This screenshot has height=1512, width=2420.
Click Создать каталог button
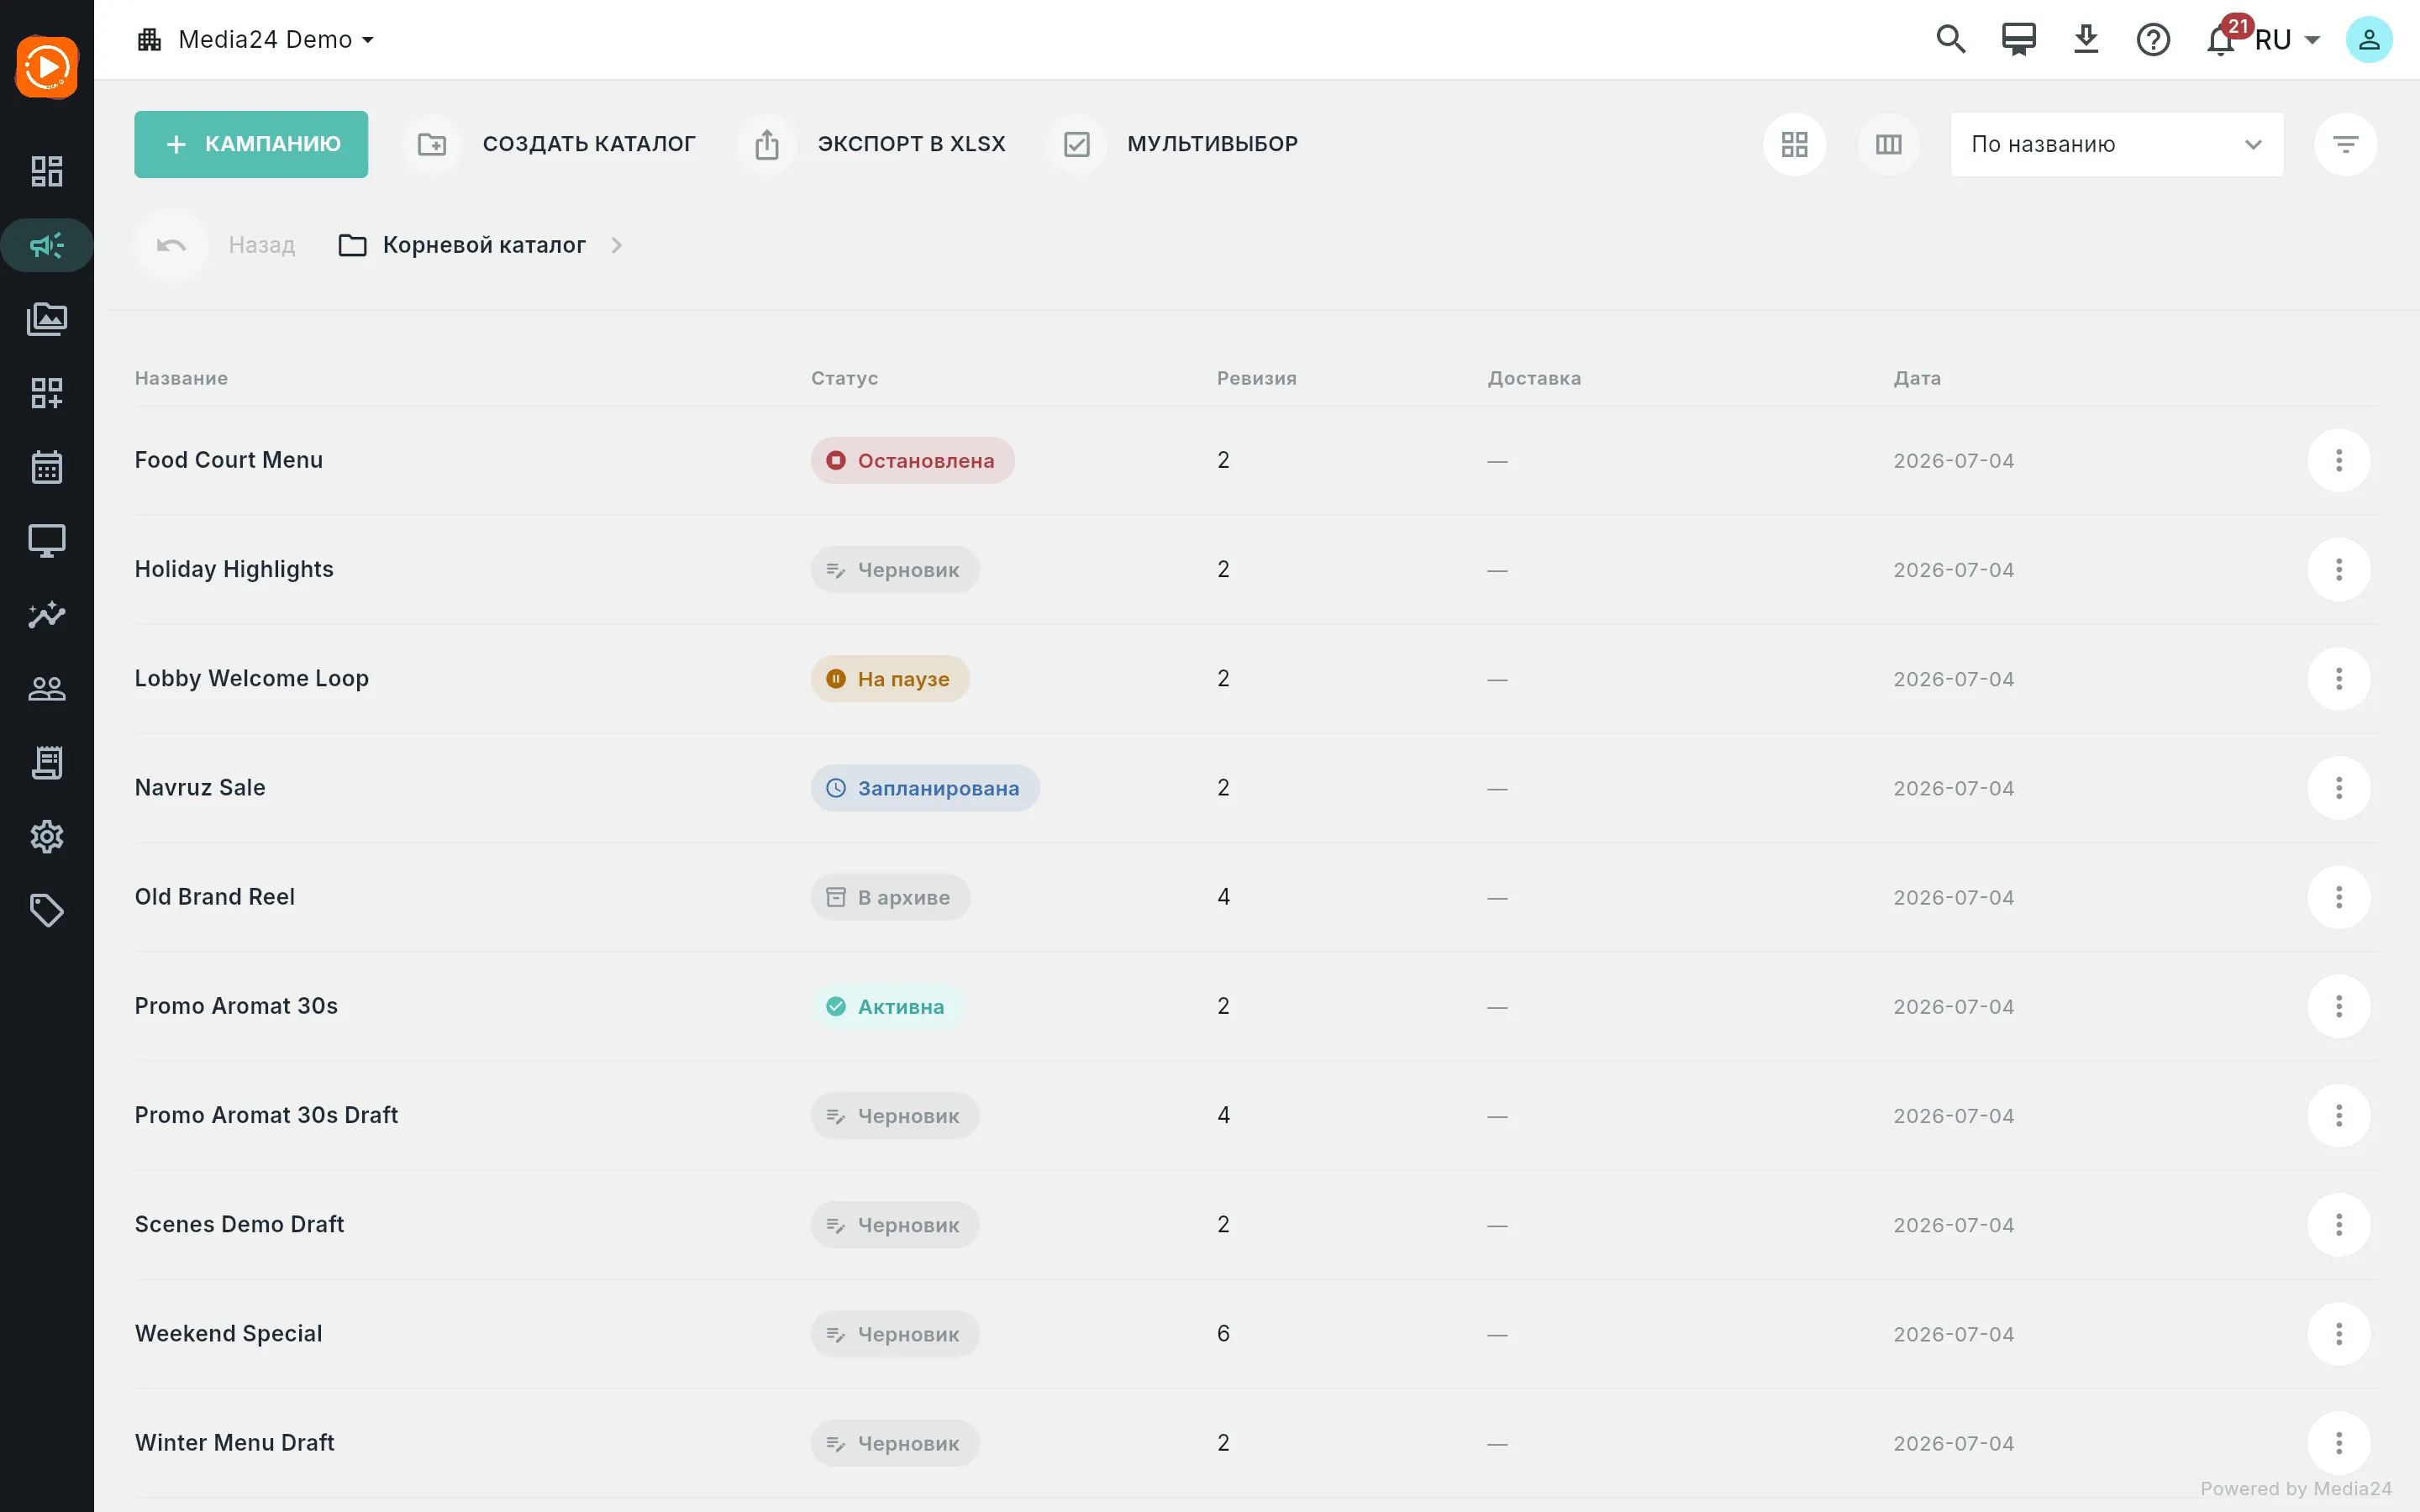pos(550,144)
